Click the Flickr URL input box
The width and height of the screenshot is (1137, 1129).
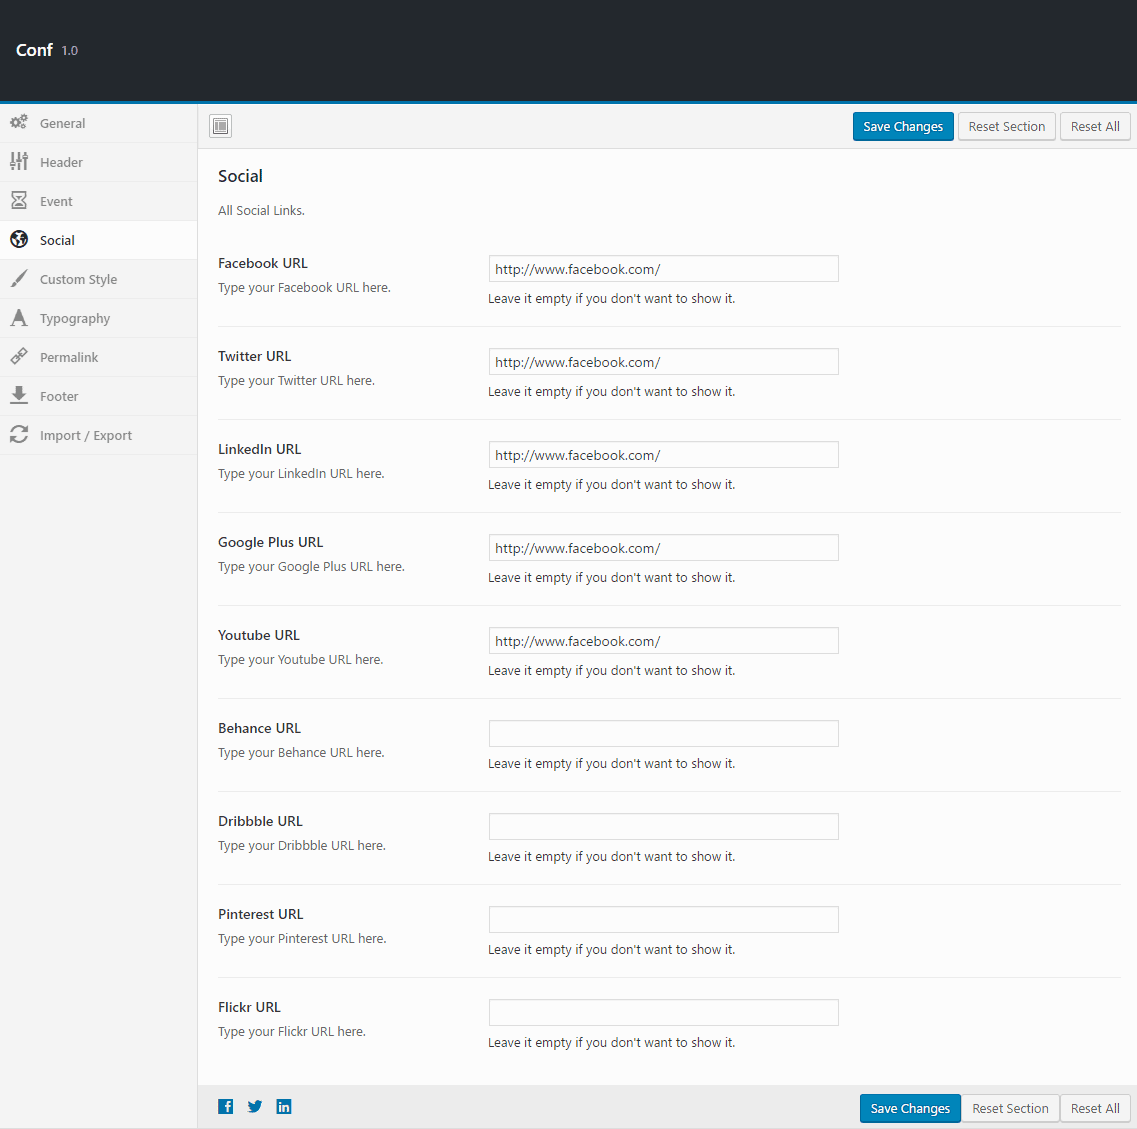[x=663, y=1013]
